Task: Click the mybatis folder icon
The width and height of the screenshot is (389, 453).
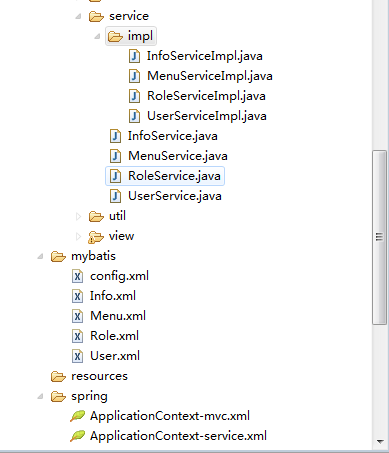Action: (x=58, y=256)
